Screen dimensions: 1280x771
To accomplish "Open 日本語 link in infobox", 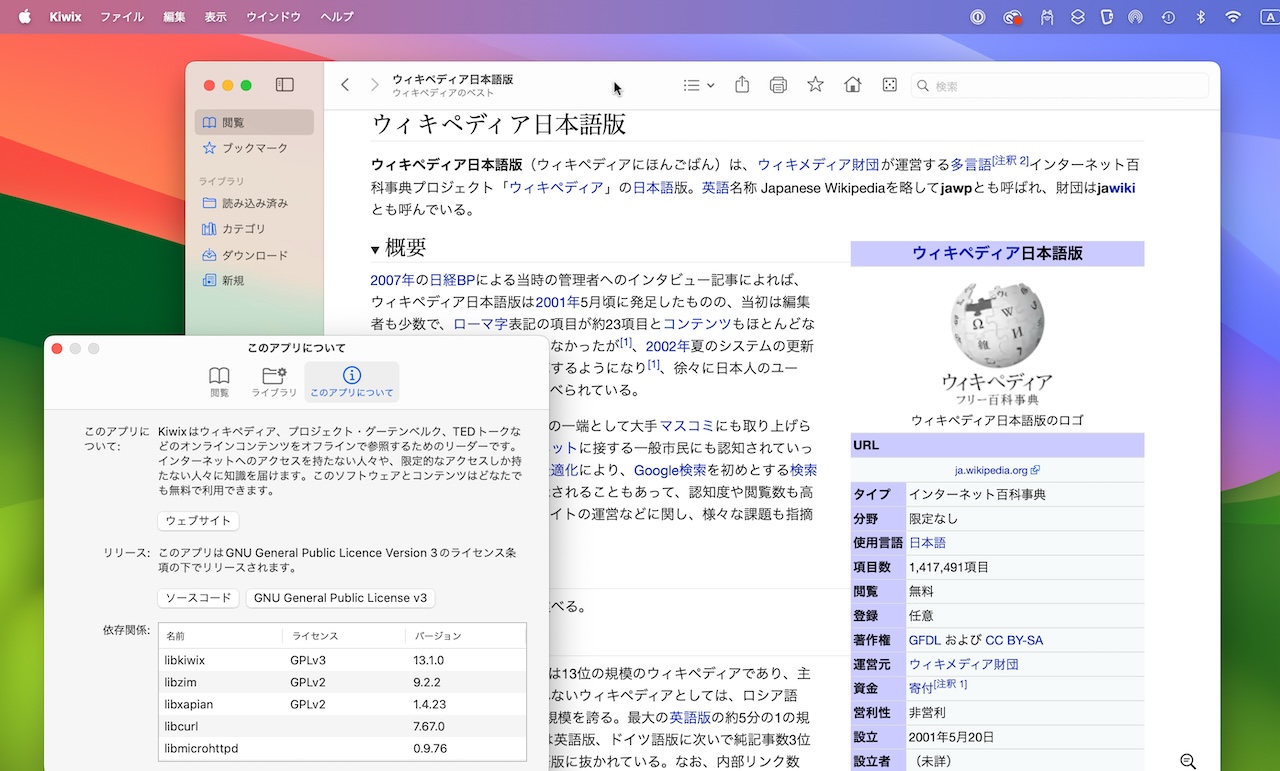I will point(927,543).
